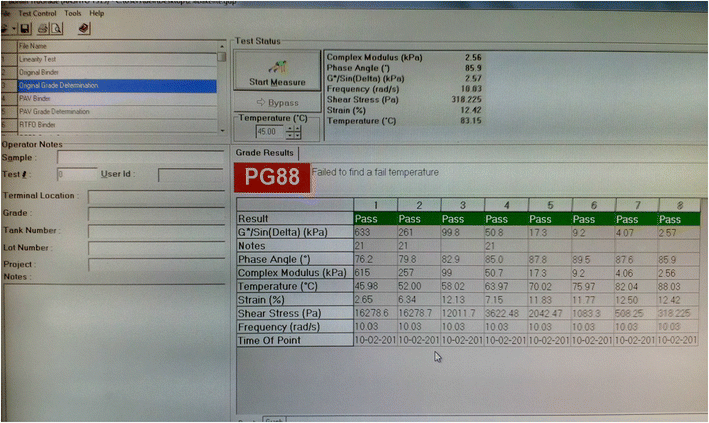Click the Grade input field
709x423 pixels.
pyautogui.click(x=156, y=214)
